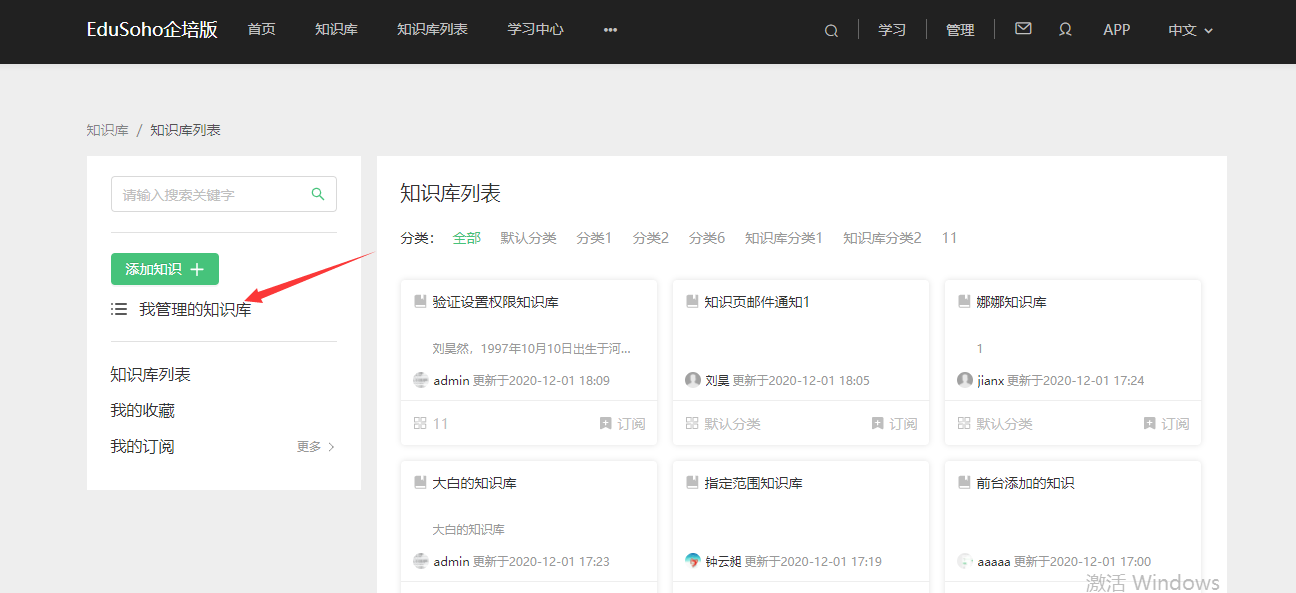Open 我管理的知识库
Viewport: 1296px width, 593px height.
[195, 310]
